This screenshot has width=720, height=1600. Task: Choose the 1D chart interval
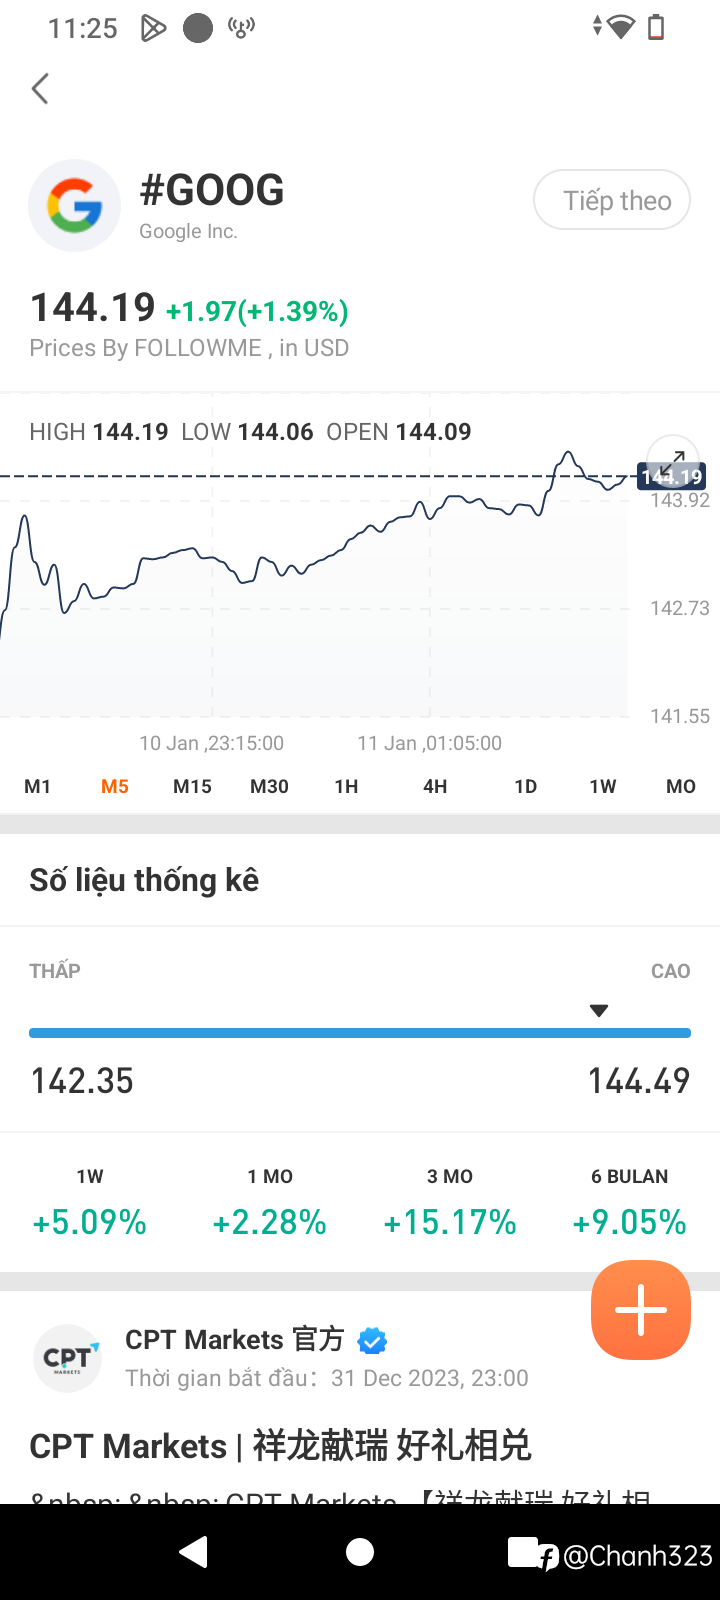pyautogui.click(x=526, y=787)
